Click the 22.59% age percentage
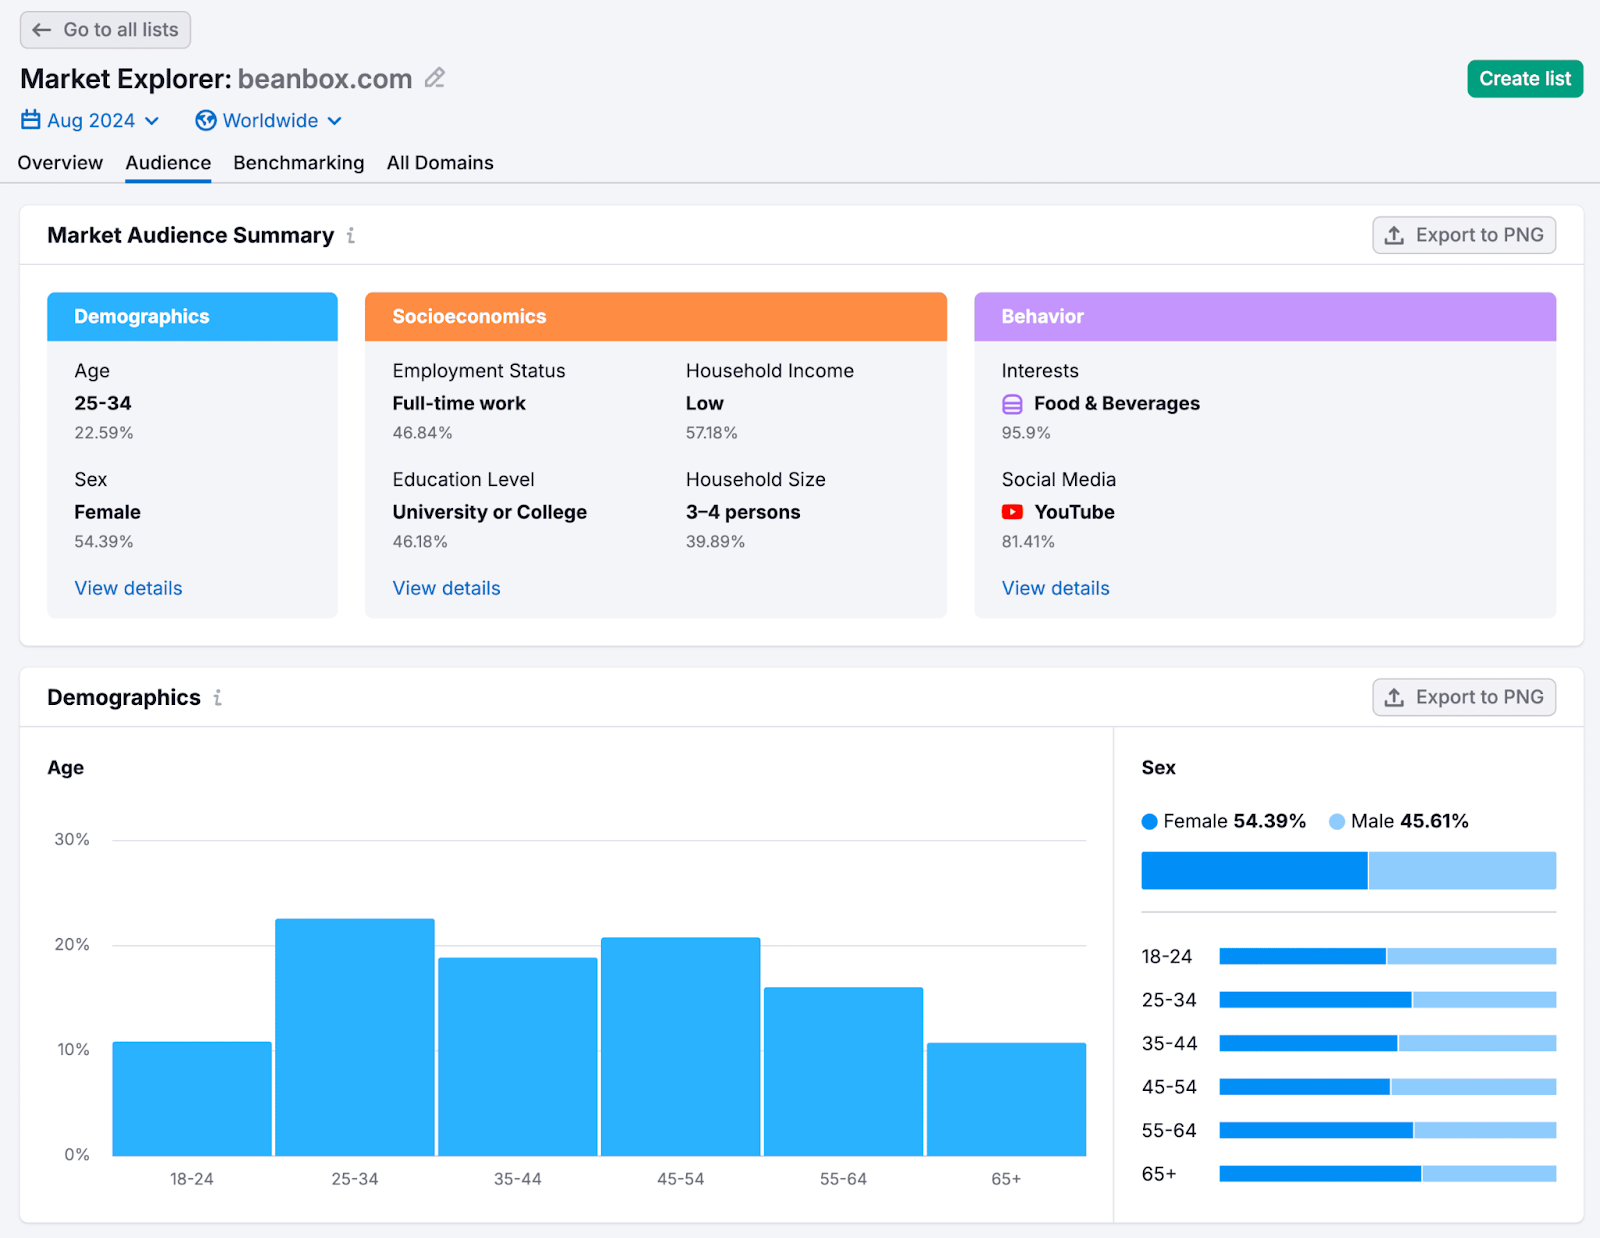 [x=104, y=433]
